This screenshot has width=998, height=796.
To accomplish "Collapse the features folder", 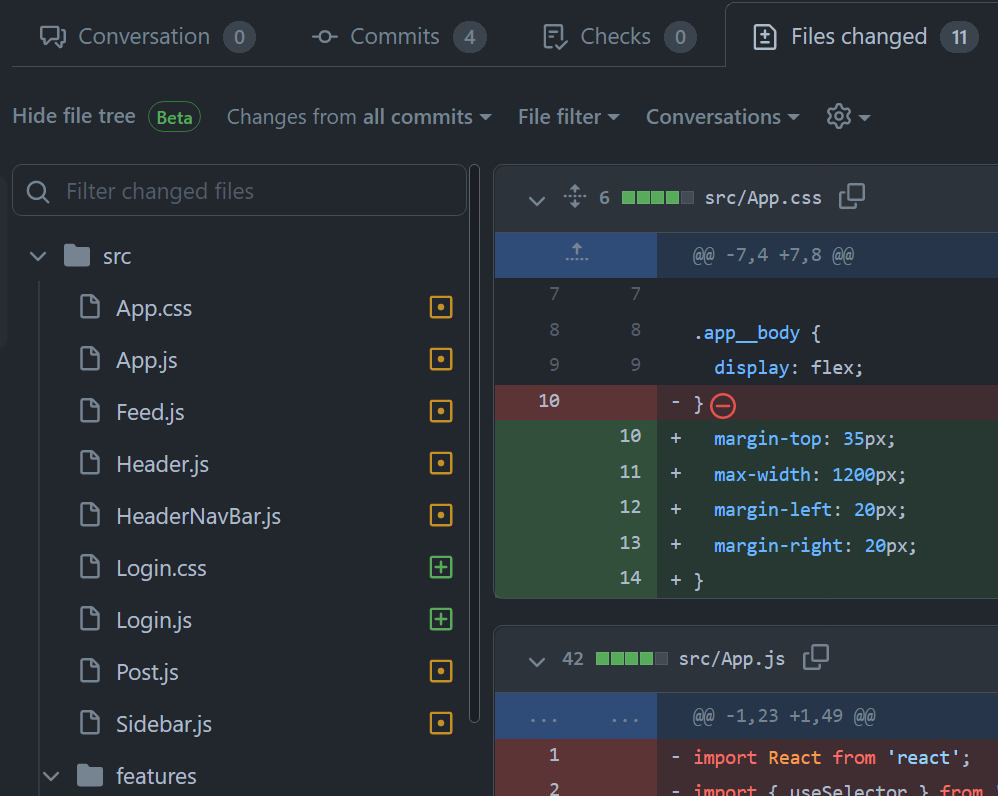I will coord(51,776).
